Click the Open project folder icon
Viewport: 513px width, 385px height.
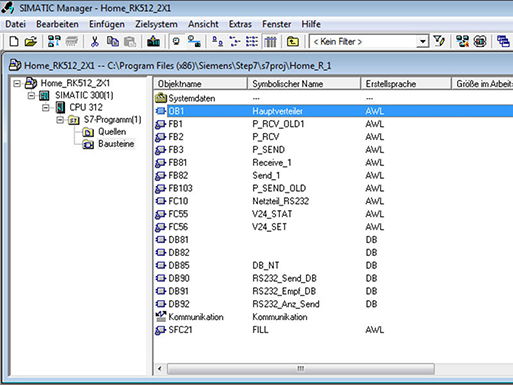pos(31,42)
